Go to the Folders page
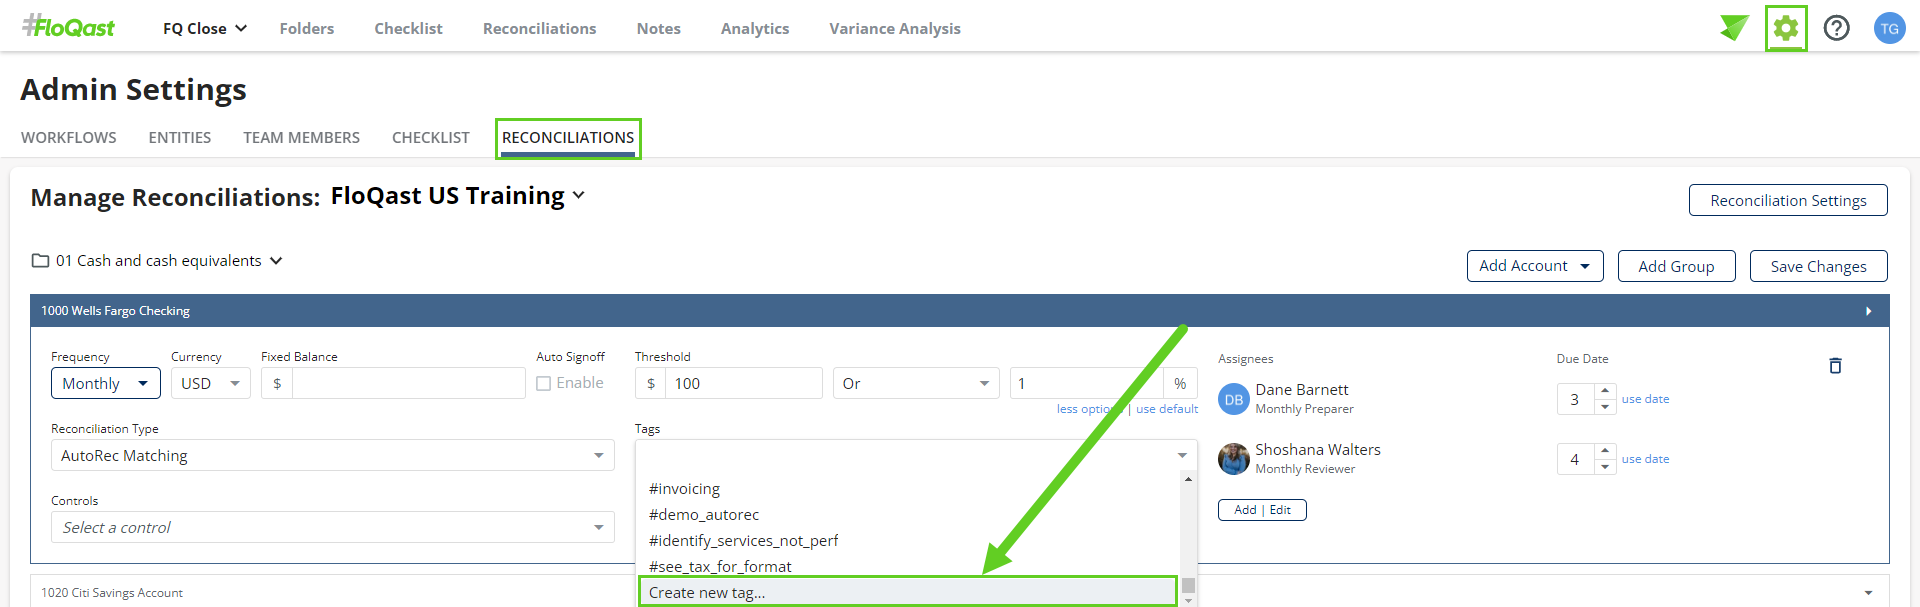The width and height of the screenshot is (1920, 607). pos(307,29)
